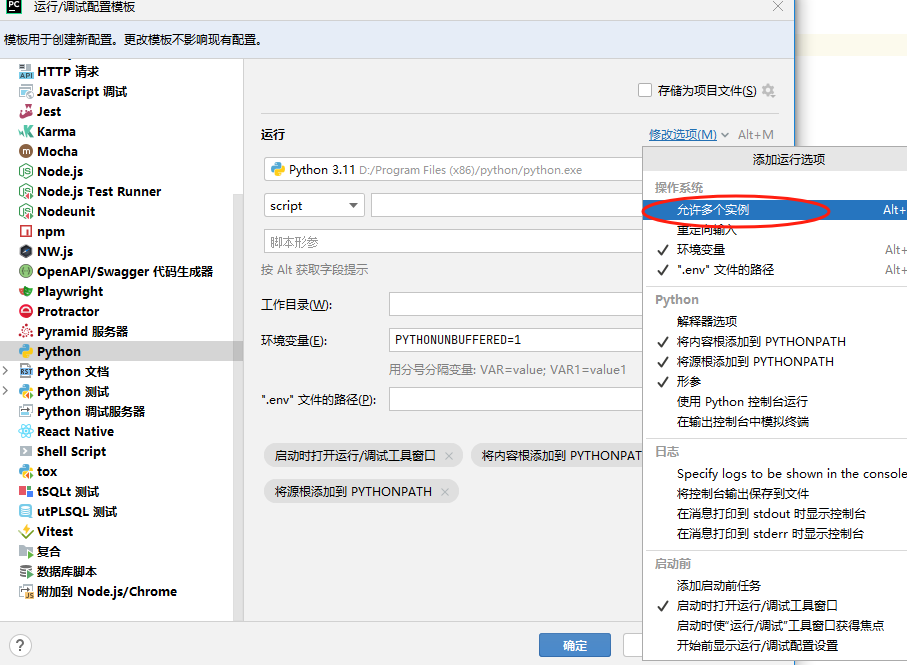Open the help question mark icon
Image resolution: width=907 pixels, height=665 pixels.
(20, 645)
